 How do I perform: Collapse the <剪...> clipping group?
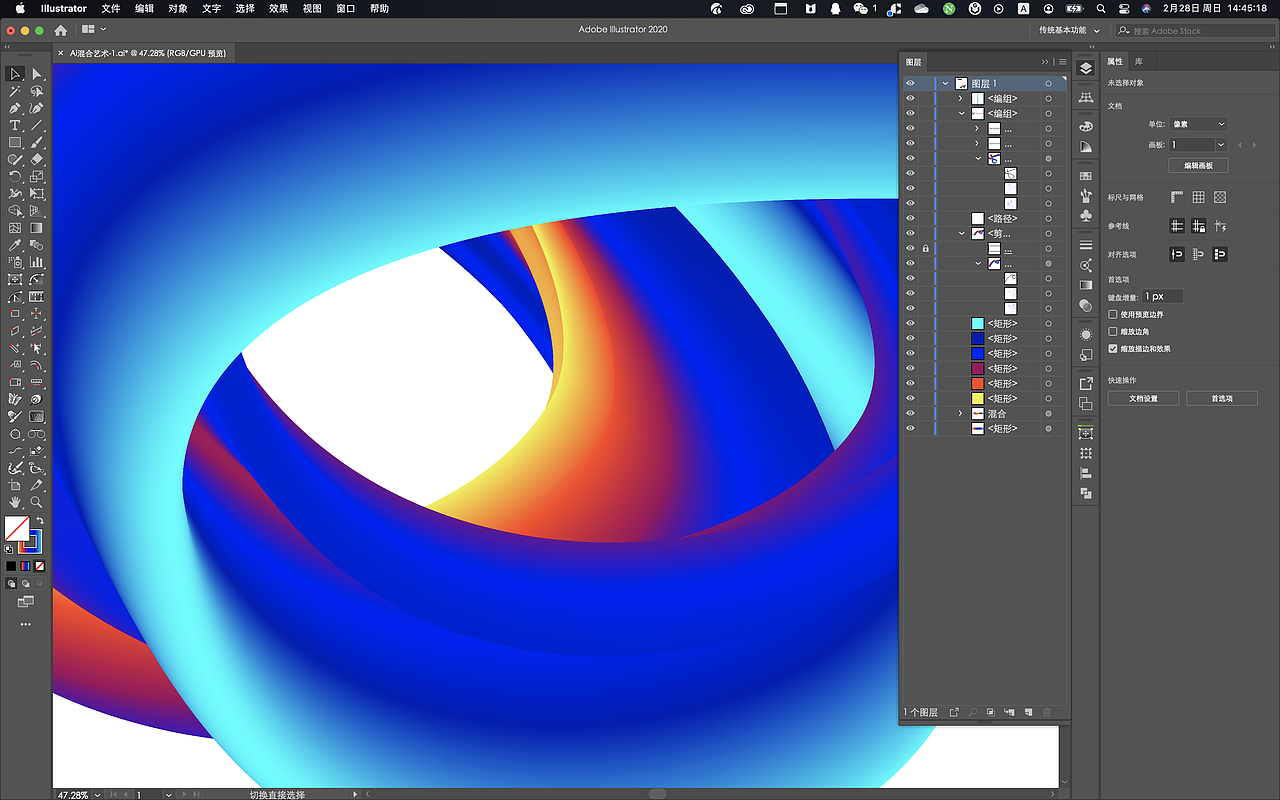point(961,233)
